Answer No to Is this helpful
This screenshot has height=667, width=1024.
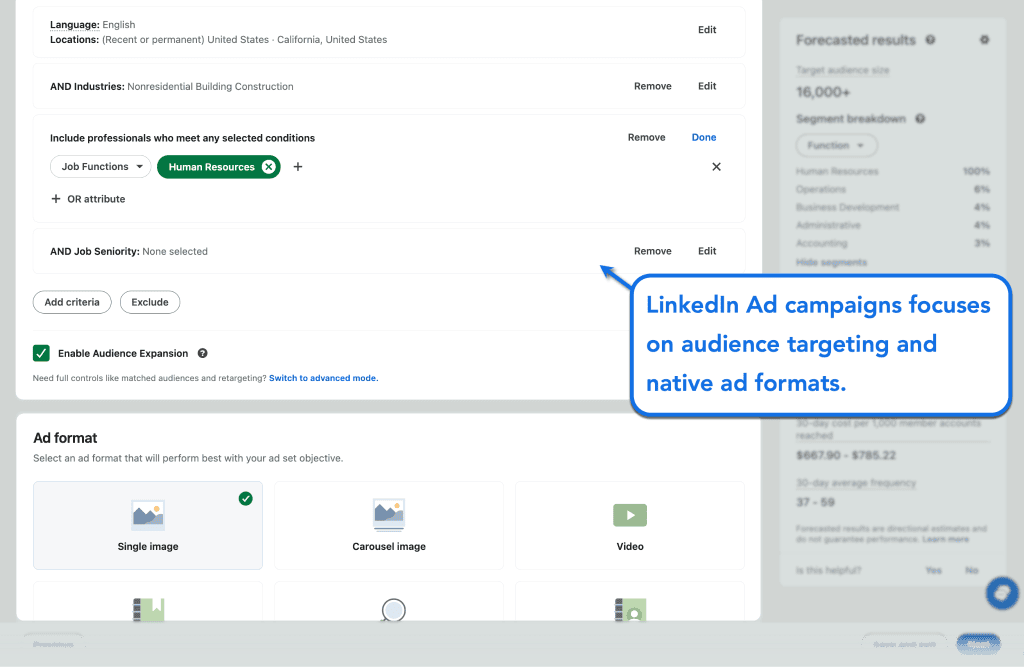tap(972, 570)
